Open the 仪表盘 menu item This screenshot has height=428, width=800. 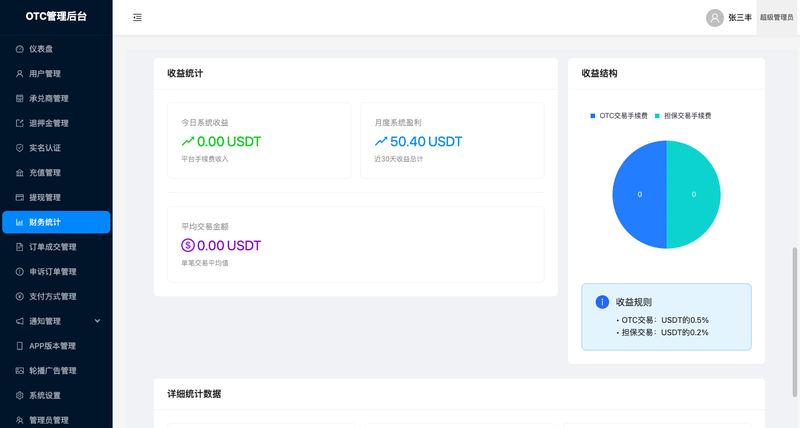coord(56,49)
